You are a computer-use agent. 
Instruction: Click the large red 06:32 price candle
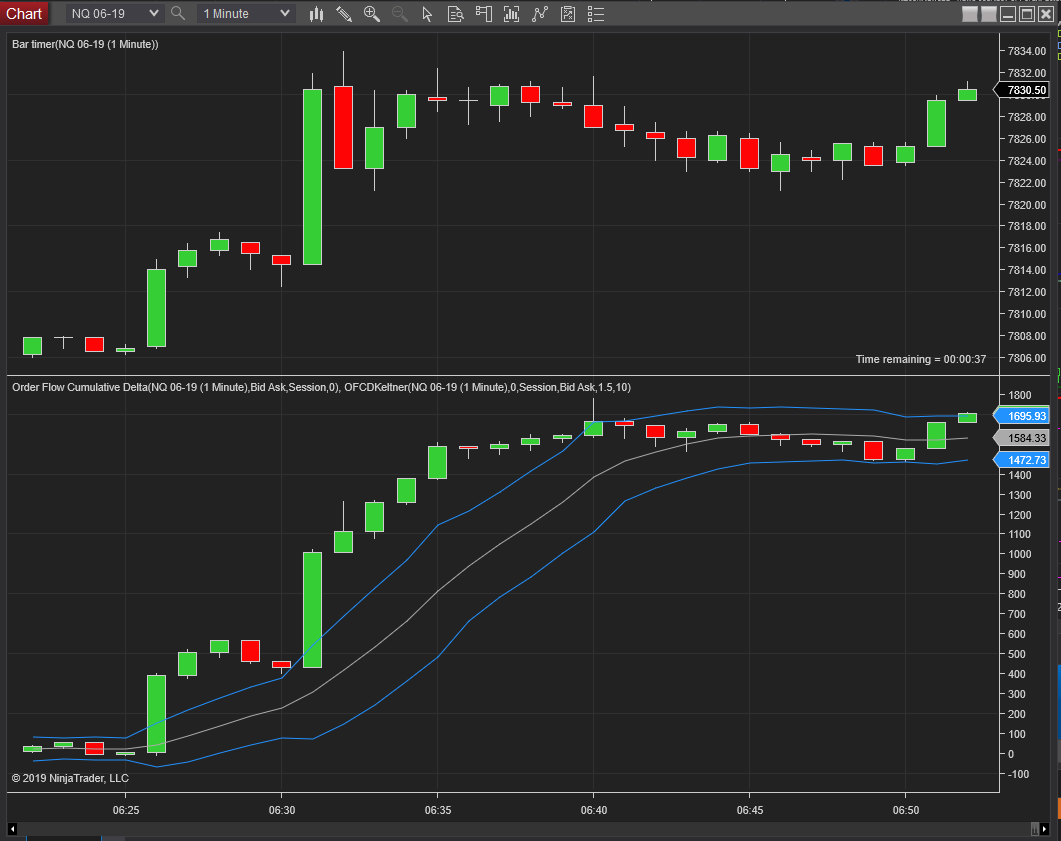click(343, 127)
